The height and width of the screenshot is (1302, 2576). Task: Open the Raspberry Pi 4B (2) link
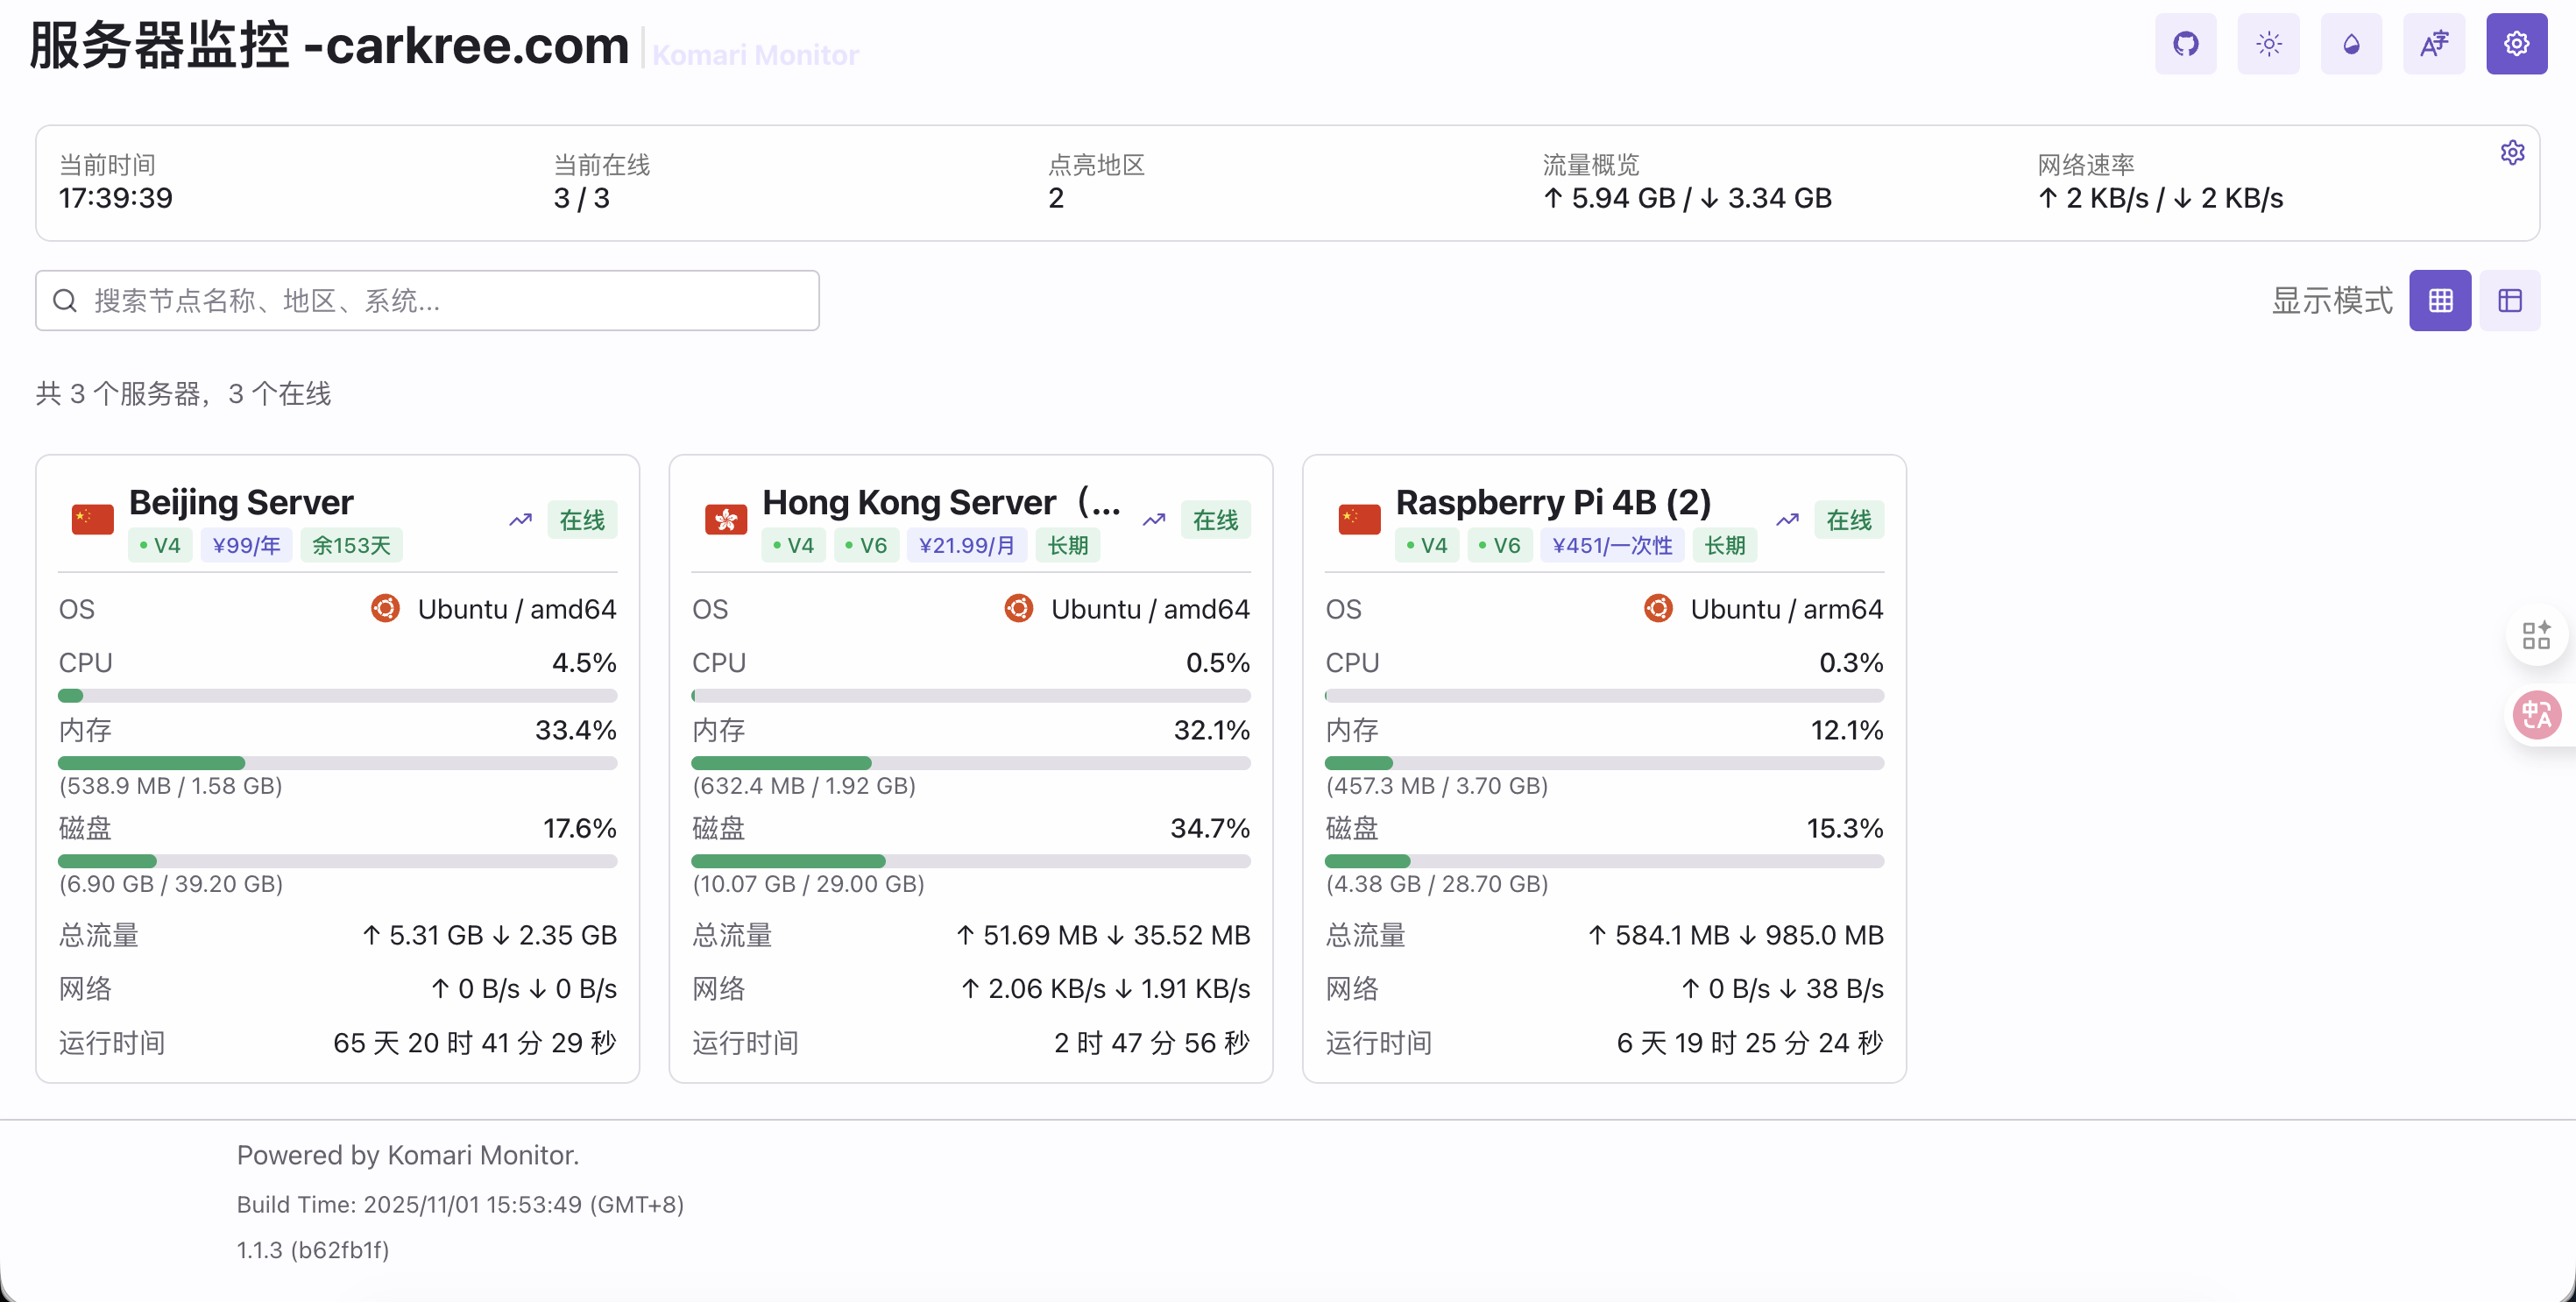pyautogui.click(x=1553, y=502)
